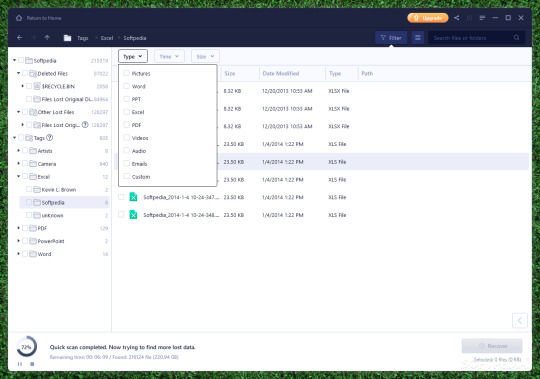Screen dimensions: 540x379
Task: Sort by the Type column header
Action: 342,73
